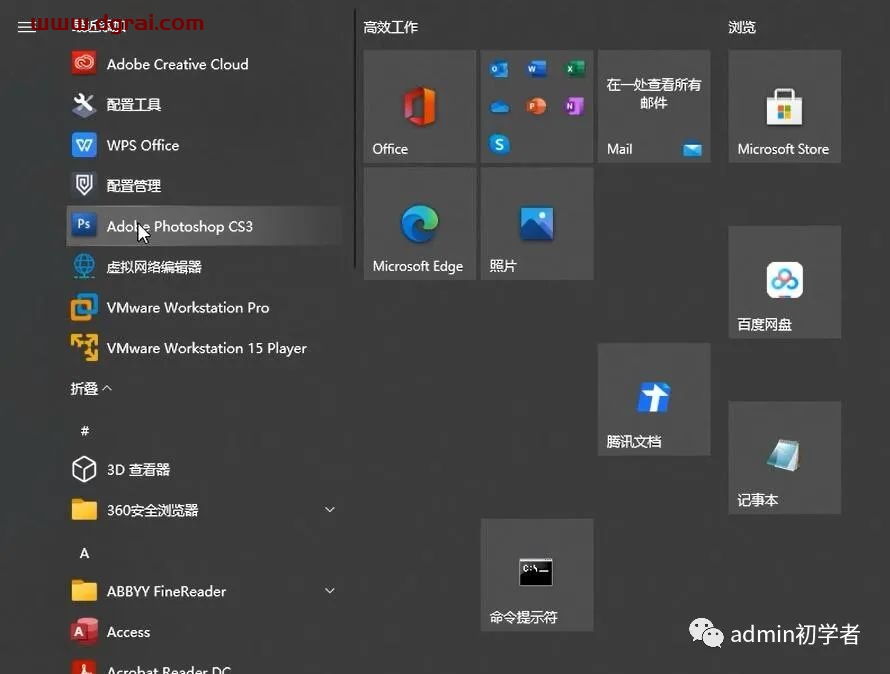The width and height of the screenshot is (890, 674).
Task: Launch Access from the app list
Action: 204,631
